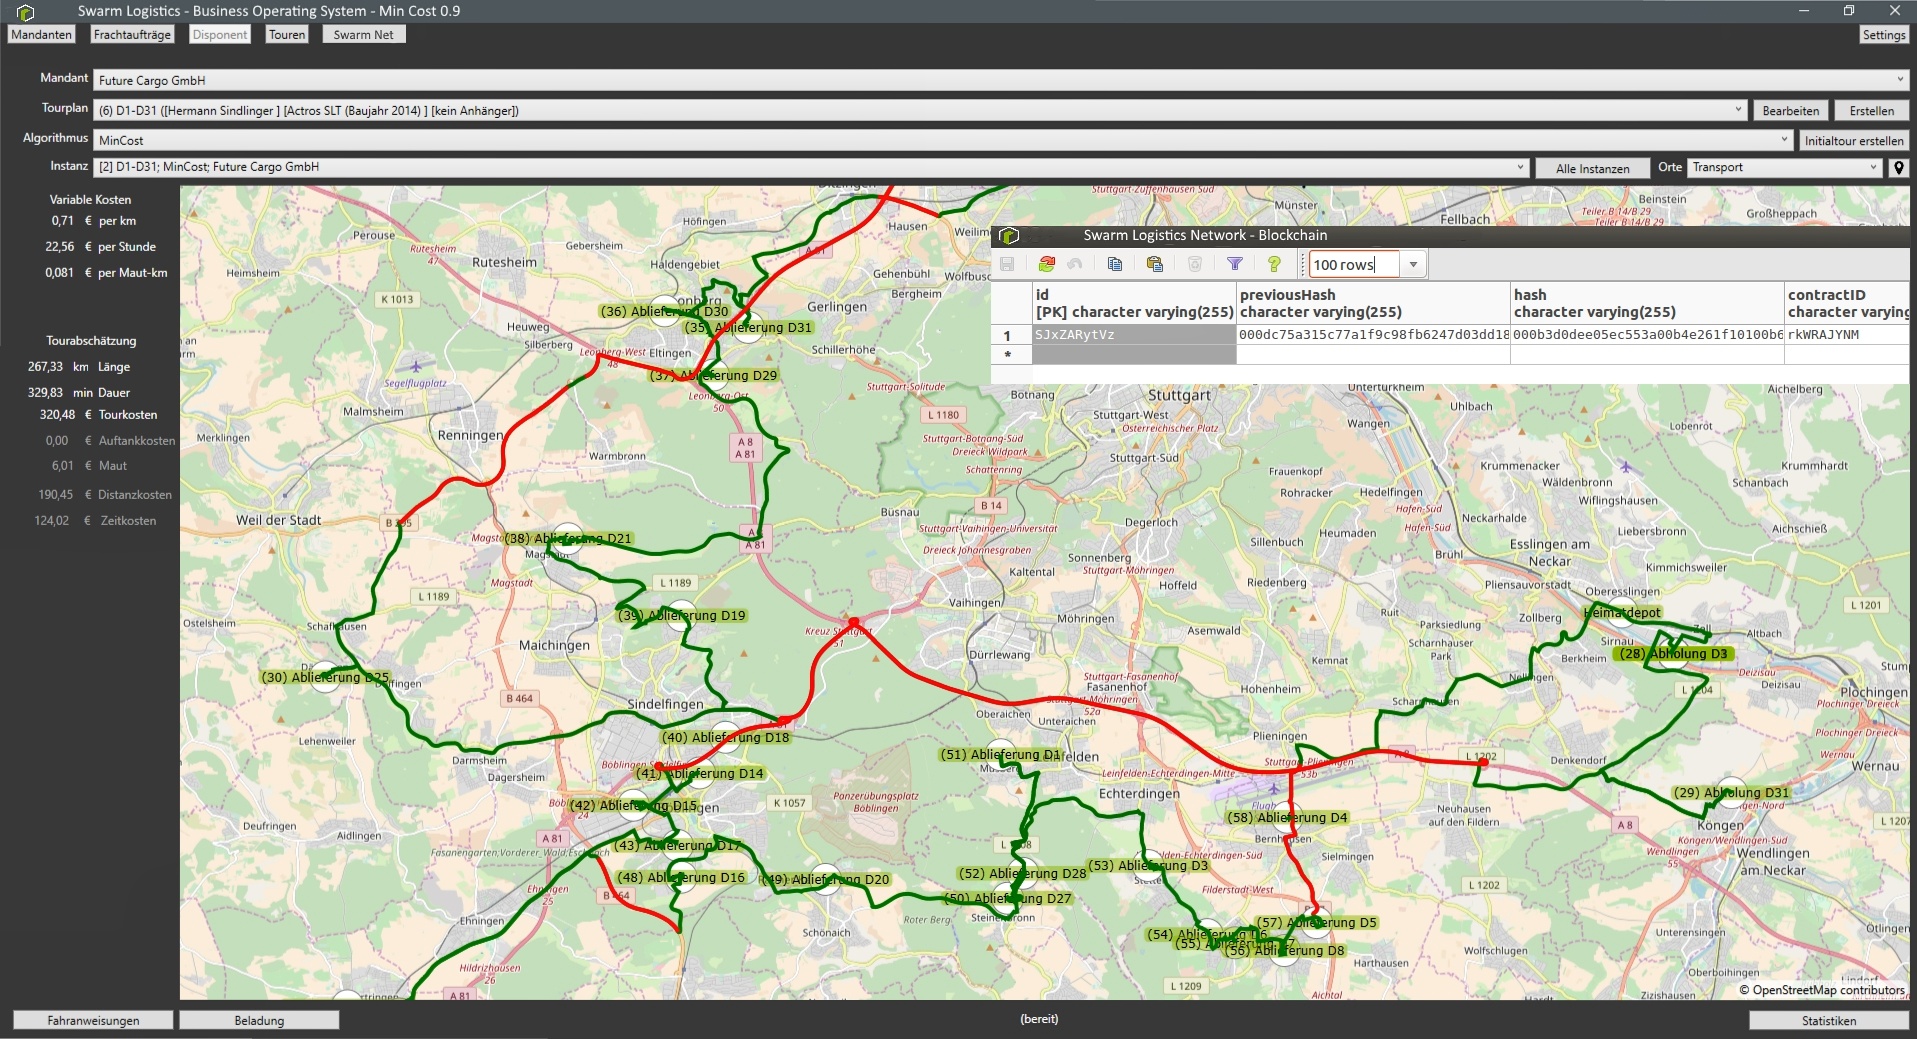This screenshot has height=1039, width=1917.
Task: Click the OpenStreetMap contributors credit
Action: click(x=1822, y=990)
